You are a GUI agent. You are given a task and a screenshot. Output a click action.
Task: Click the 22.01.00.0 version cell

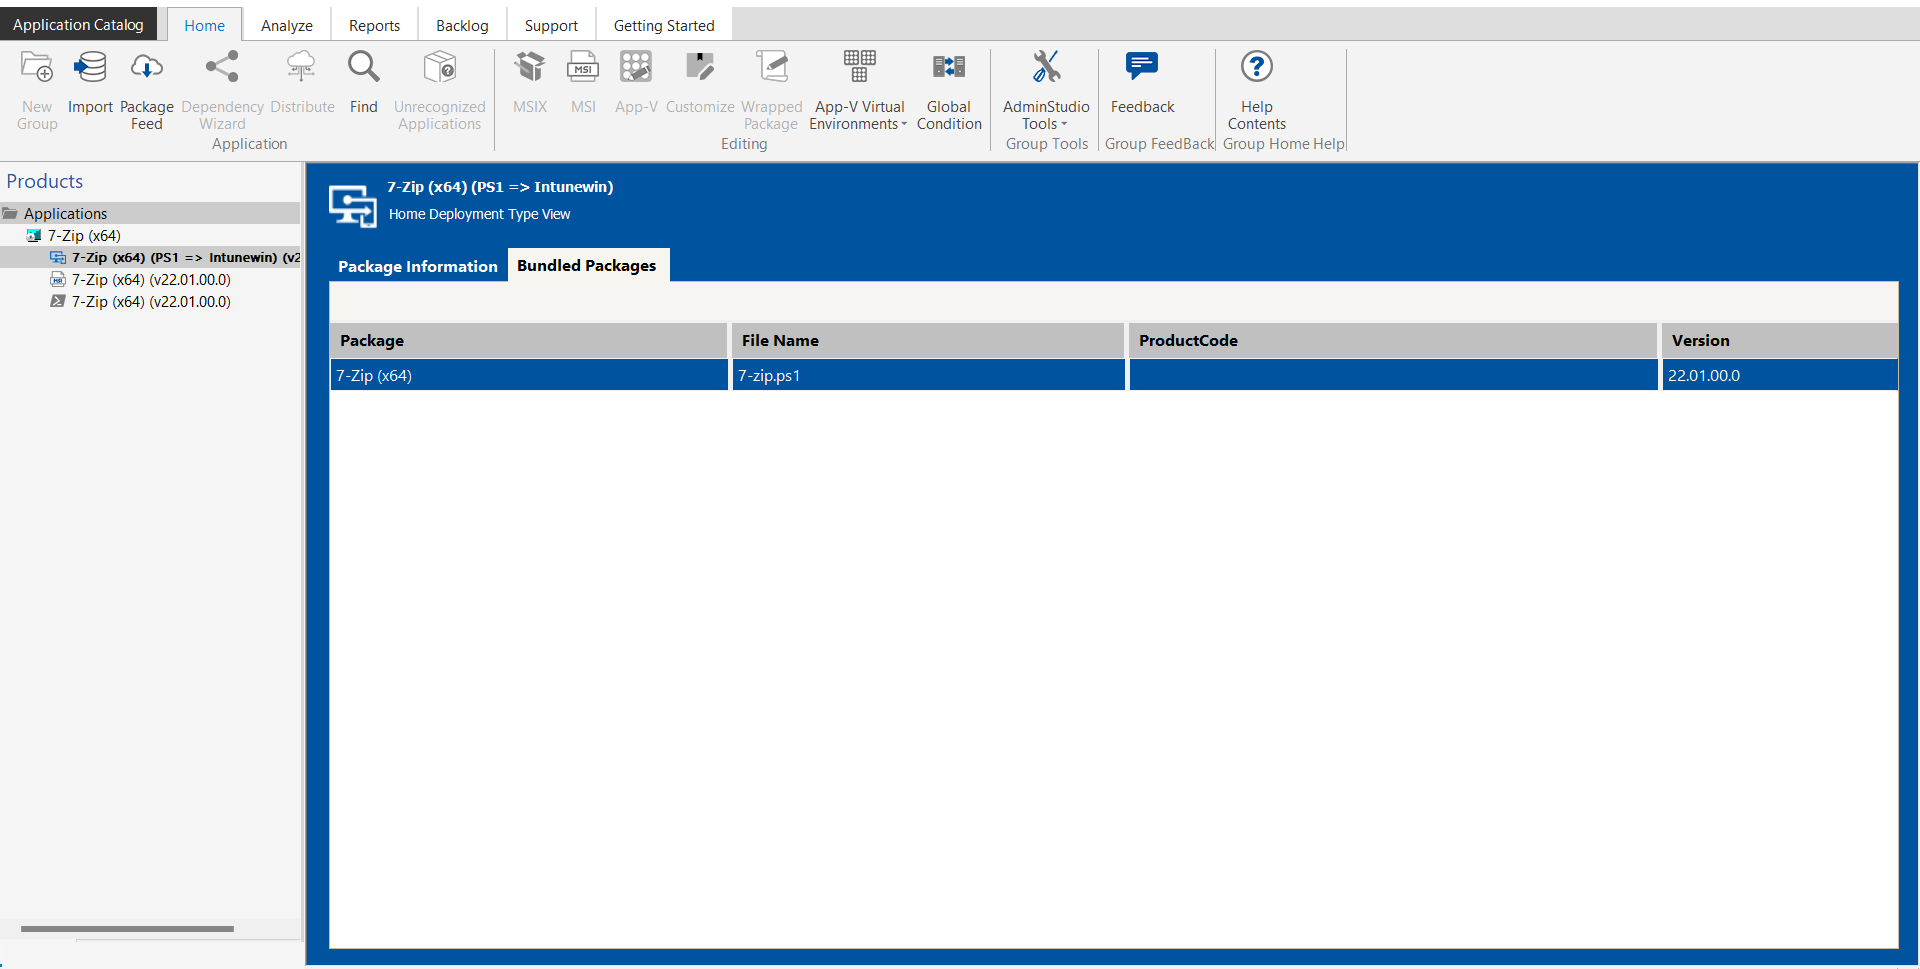pyautogui.click(x=1779, y=375)
